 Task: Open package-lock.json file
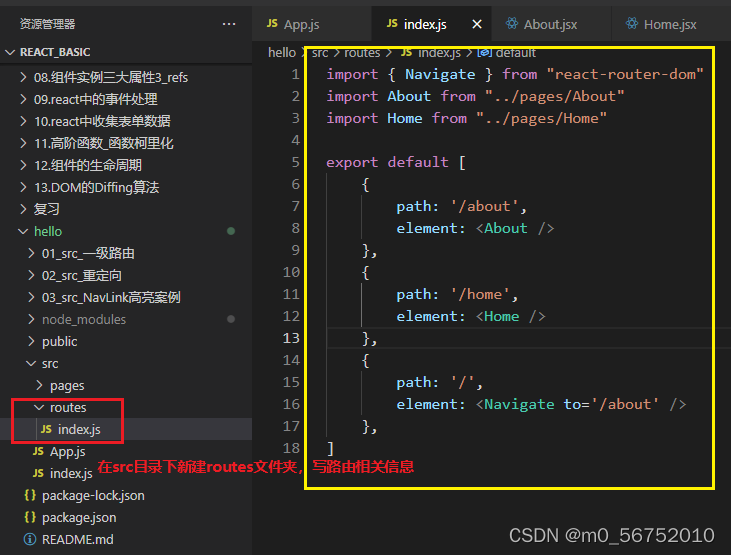pyautogui.click(x=93, y=495)
